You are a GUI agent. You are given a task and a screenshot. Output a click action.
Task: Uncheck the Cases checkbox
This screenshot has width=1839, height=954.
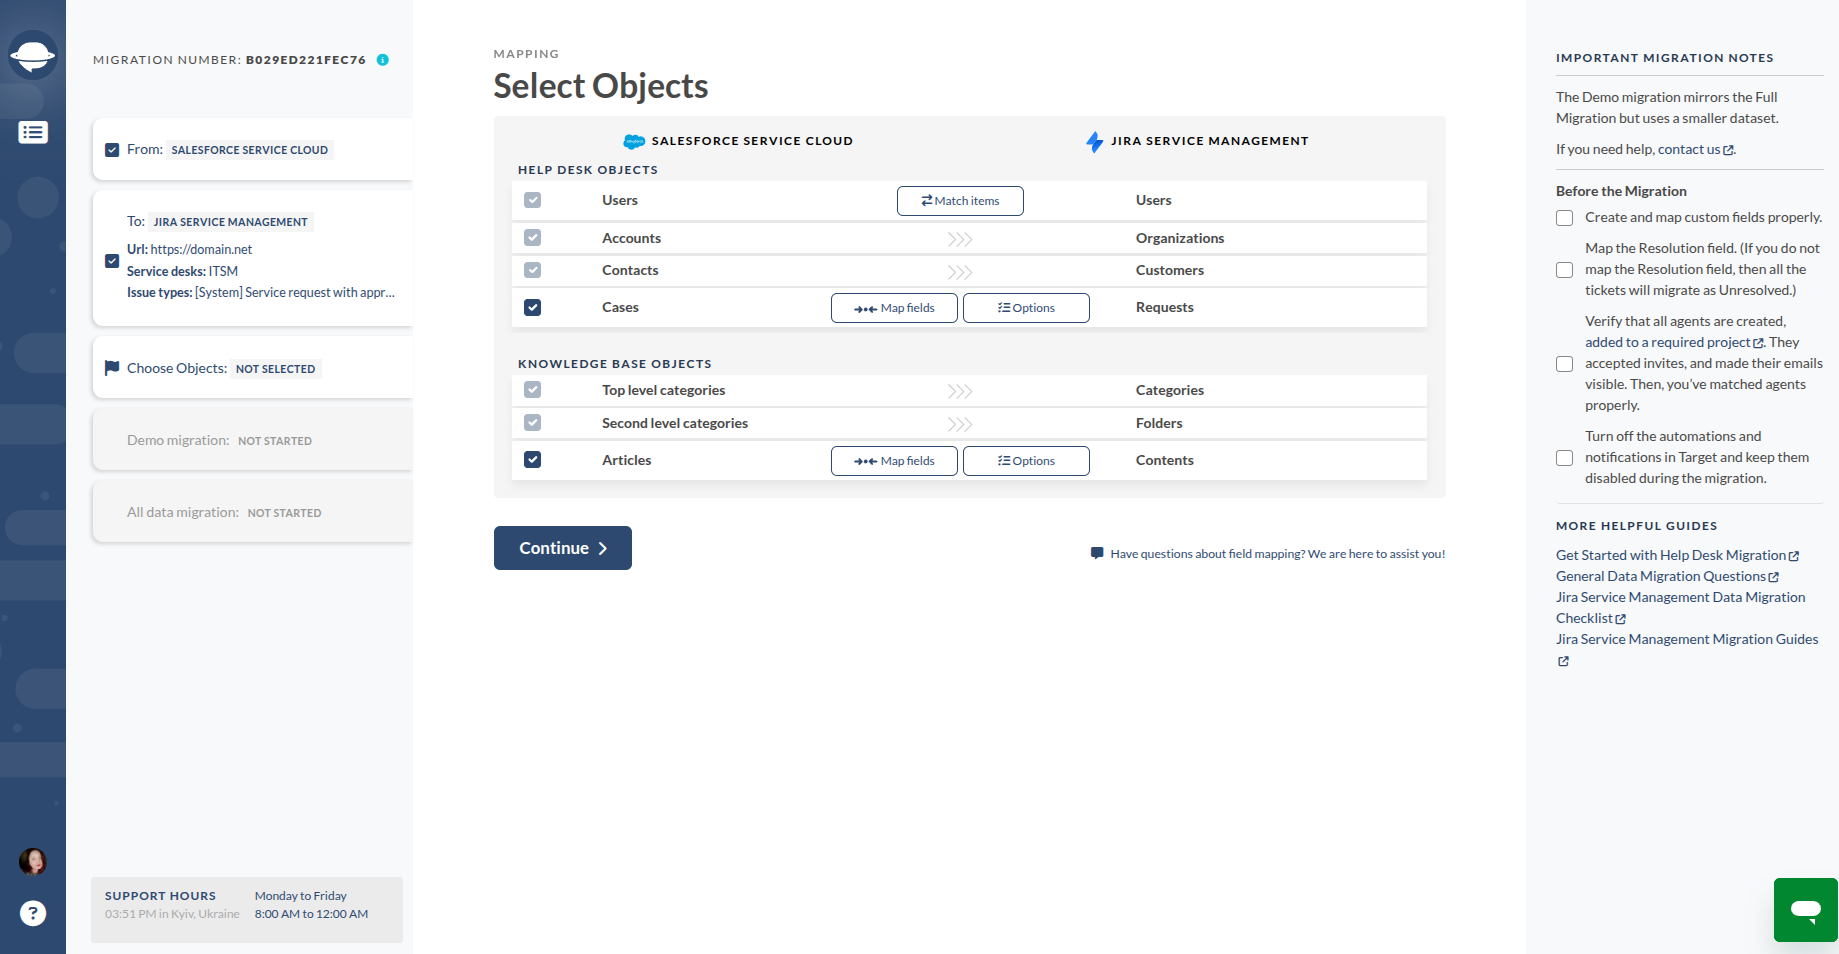[533, 307]
